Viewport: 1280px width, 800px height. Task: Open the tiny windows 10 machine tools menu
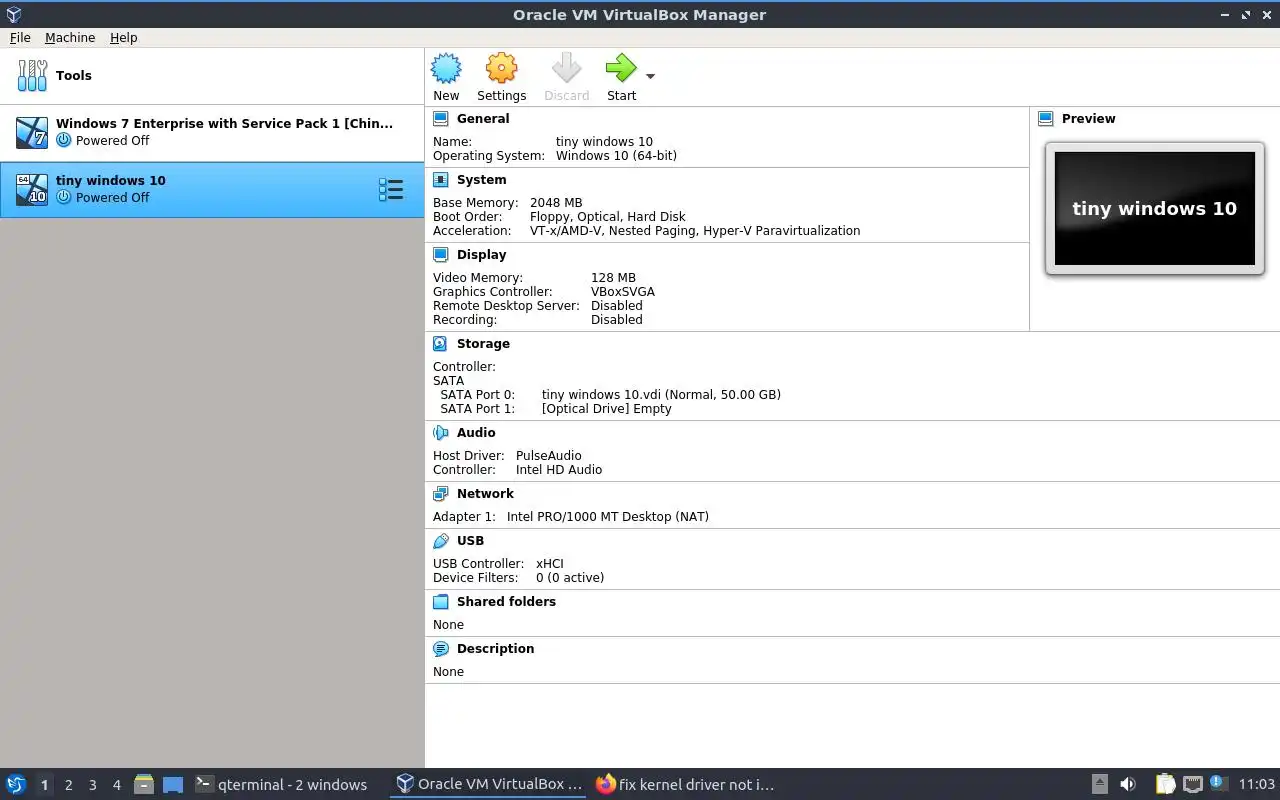[x=391, y=189]
